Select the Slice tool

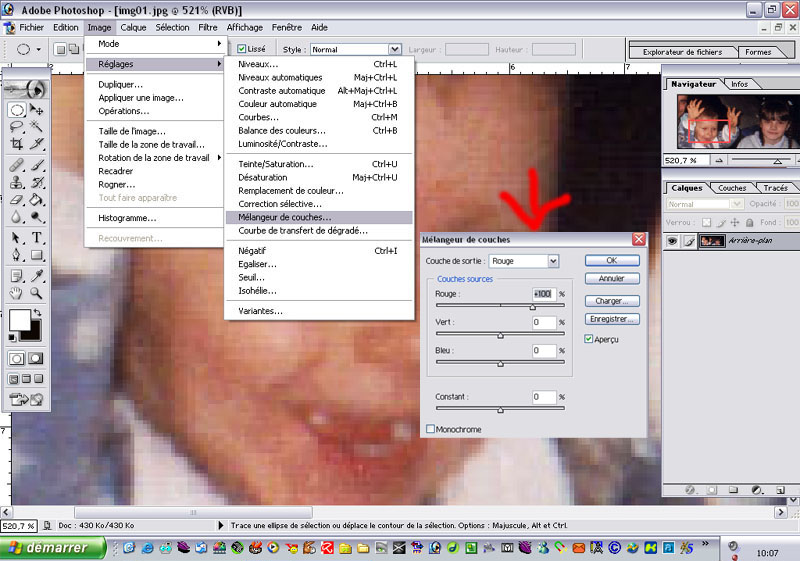36,143
